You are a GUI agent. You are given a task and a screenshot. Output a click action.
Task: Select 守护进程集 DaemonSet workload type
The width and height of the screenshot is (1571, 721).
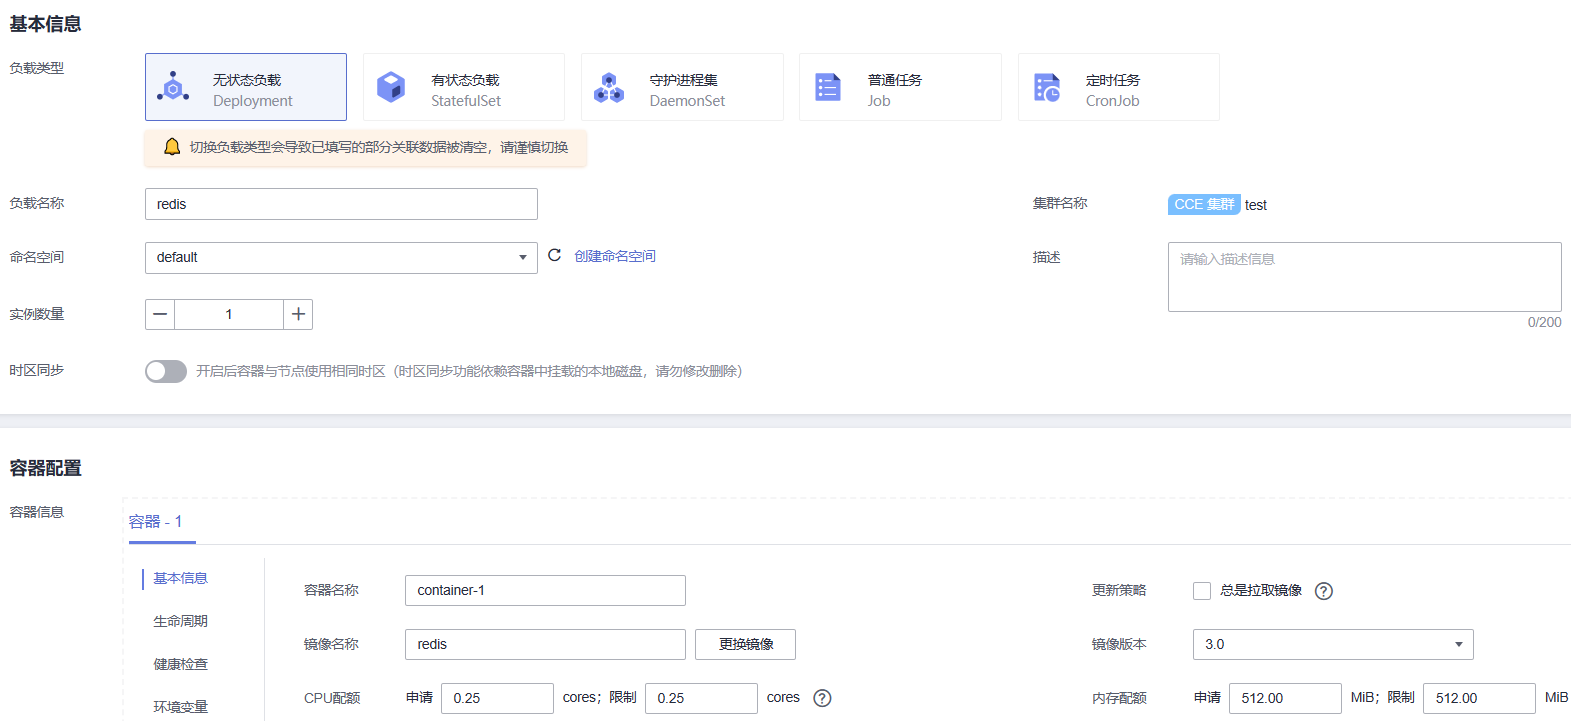coord(682,87)
